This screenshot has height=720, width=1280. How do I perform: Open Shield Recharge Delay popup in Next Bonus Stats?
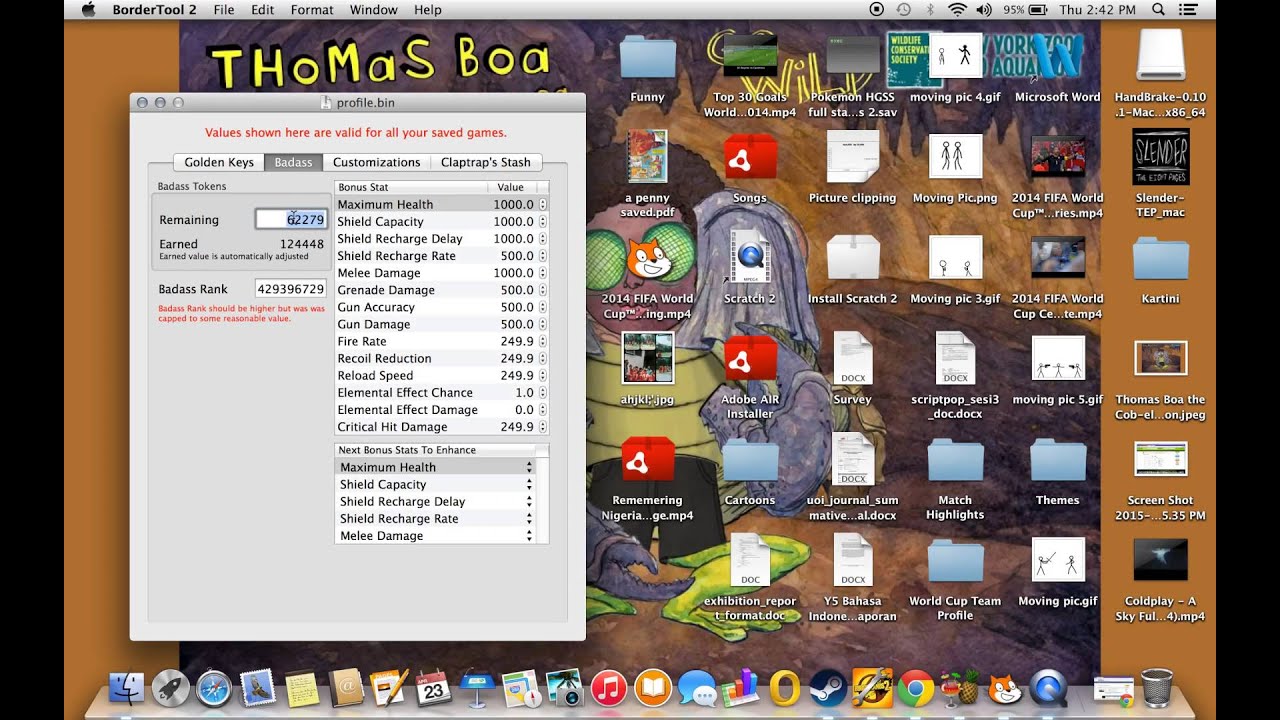pyautogui.click(x=436, y=501)
